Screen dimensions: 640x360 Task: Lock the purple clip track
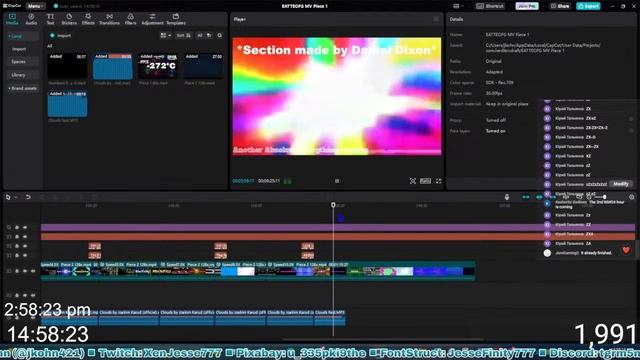click(x=17, y=227)
